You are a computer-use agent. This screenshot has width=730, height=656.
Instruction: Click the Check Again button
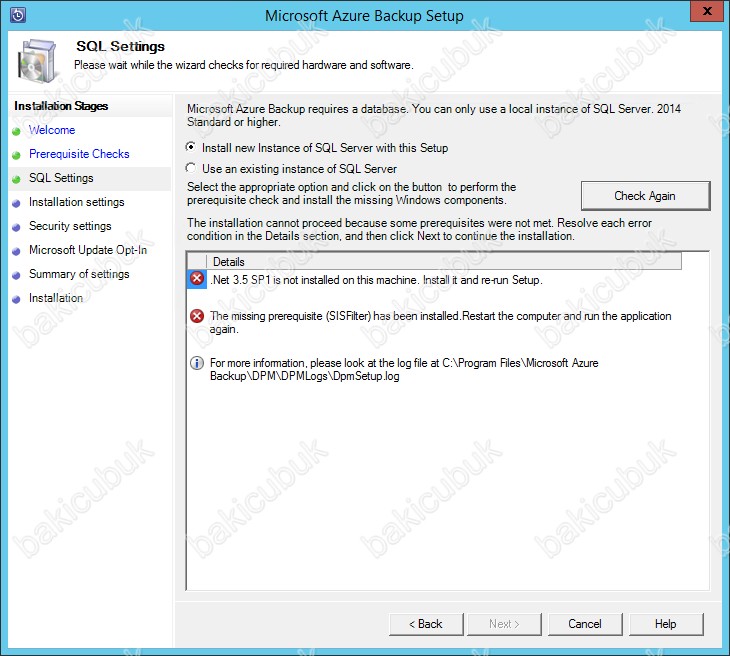point(645,196)
